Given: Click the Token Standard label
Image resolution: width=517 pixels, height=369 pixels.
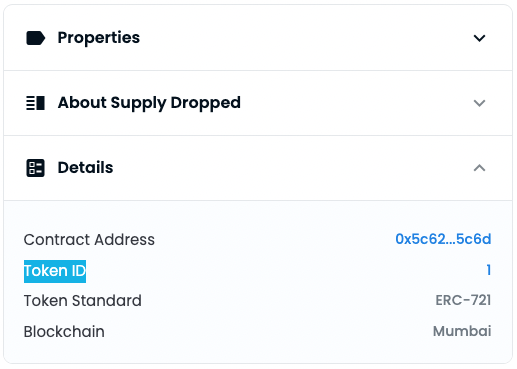Looking at the screenshot, I should [83, 301].
